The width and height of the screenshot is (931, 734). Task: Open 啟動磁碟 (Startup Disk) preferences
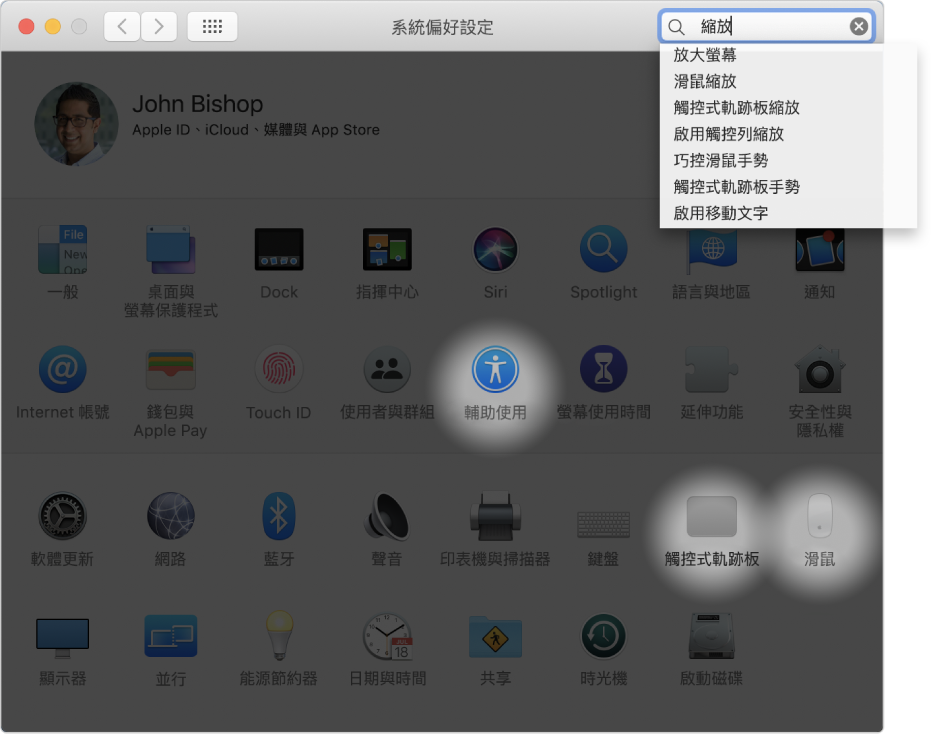(x=711, y=636)
